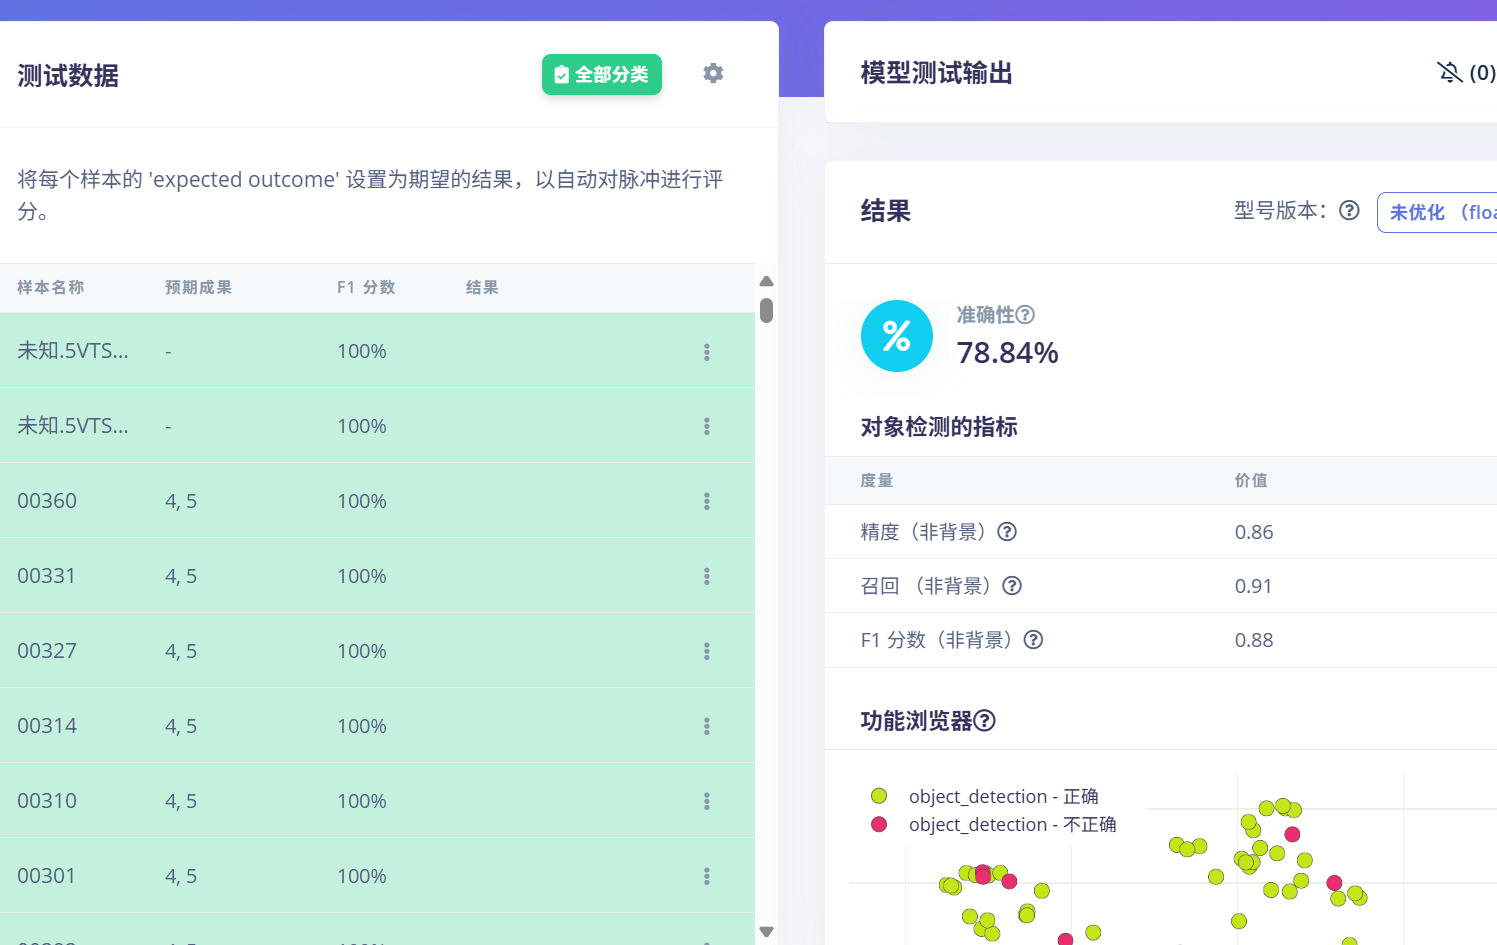Click the 度量 metrics column header
This screenshot has width=1497, height=945.
877,481
